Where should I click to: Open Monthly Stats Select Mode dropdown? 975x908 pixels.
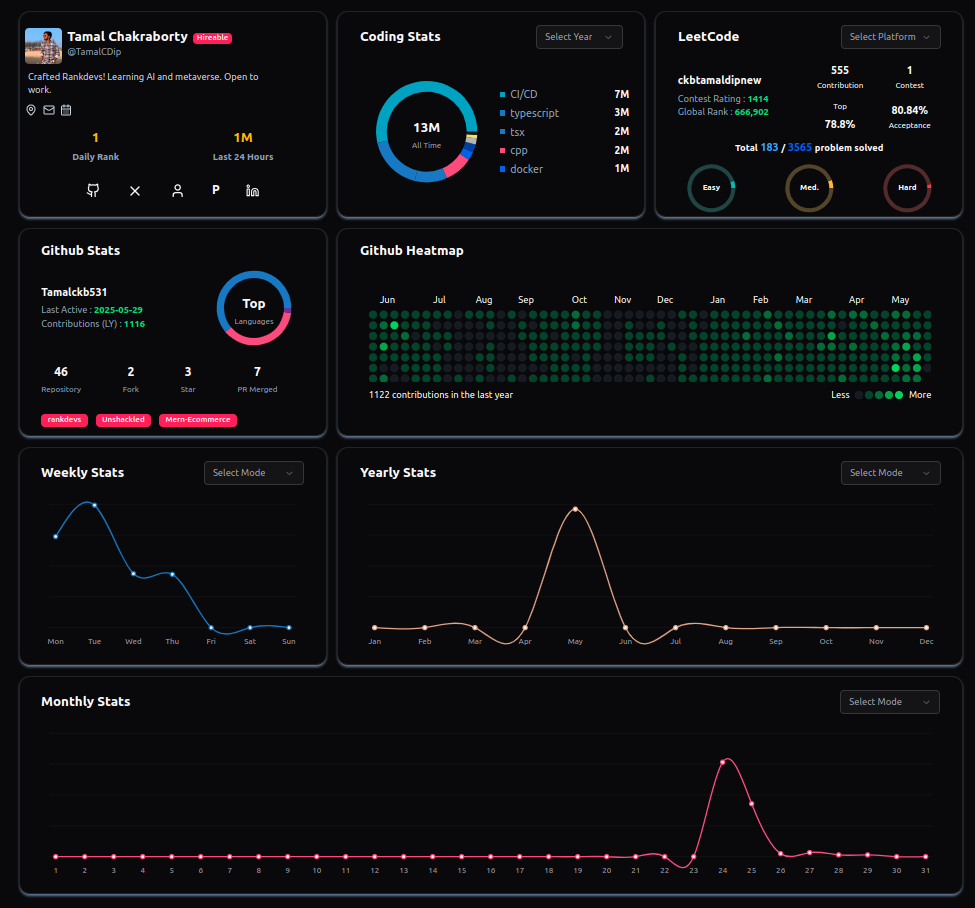click(889, 702)
